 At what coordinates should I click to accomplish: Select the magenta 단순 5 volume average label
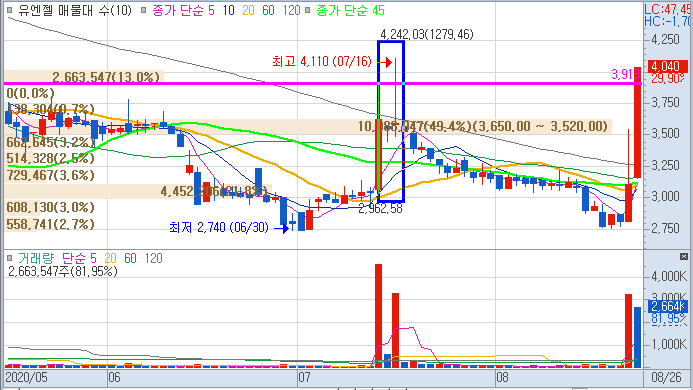coord(79,258)
